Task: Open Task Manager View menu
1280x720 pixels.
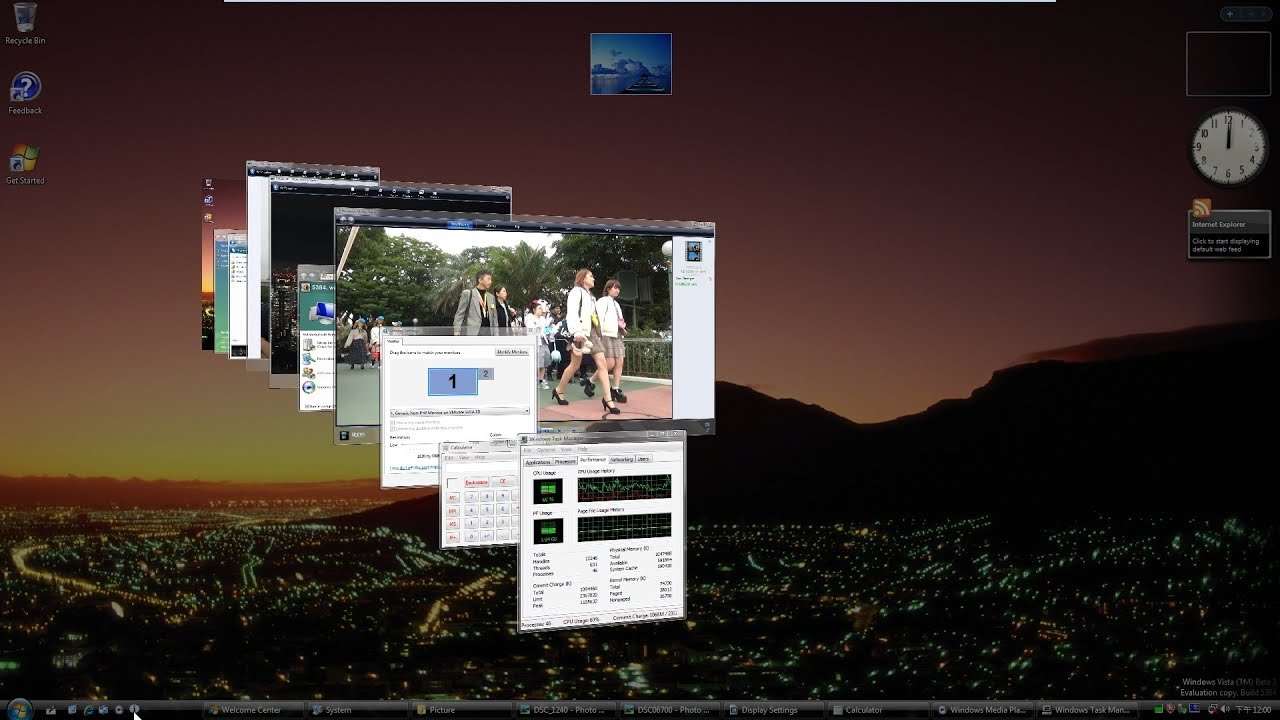Action: click(566, 449)
